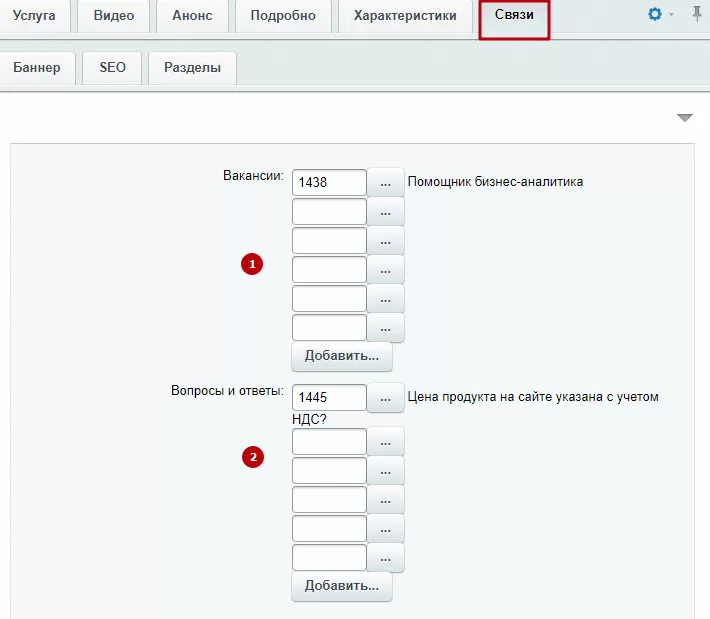Switch to the Характеристики tab

[x=405, y=16]
